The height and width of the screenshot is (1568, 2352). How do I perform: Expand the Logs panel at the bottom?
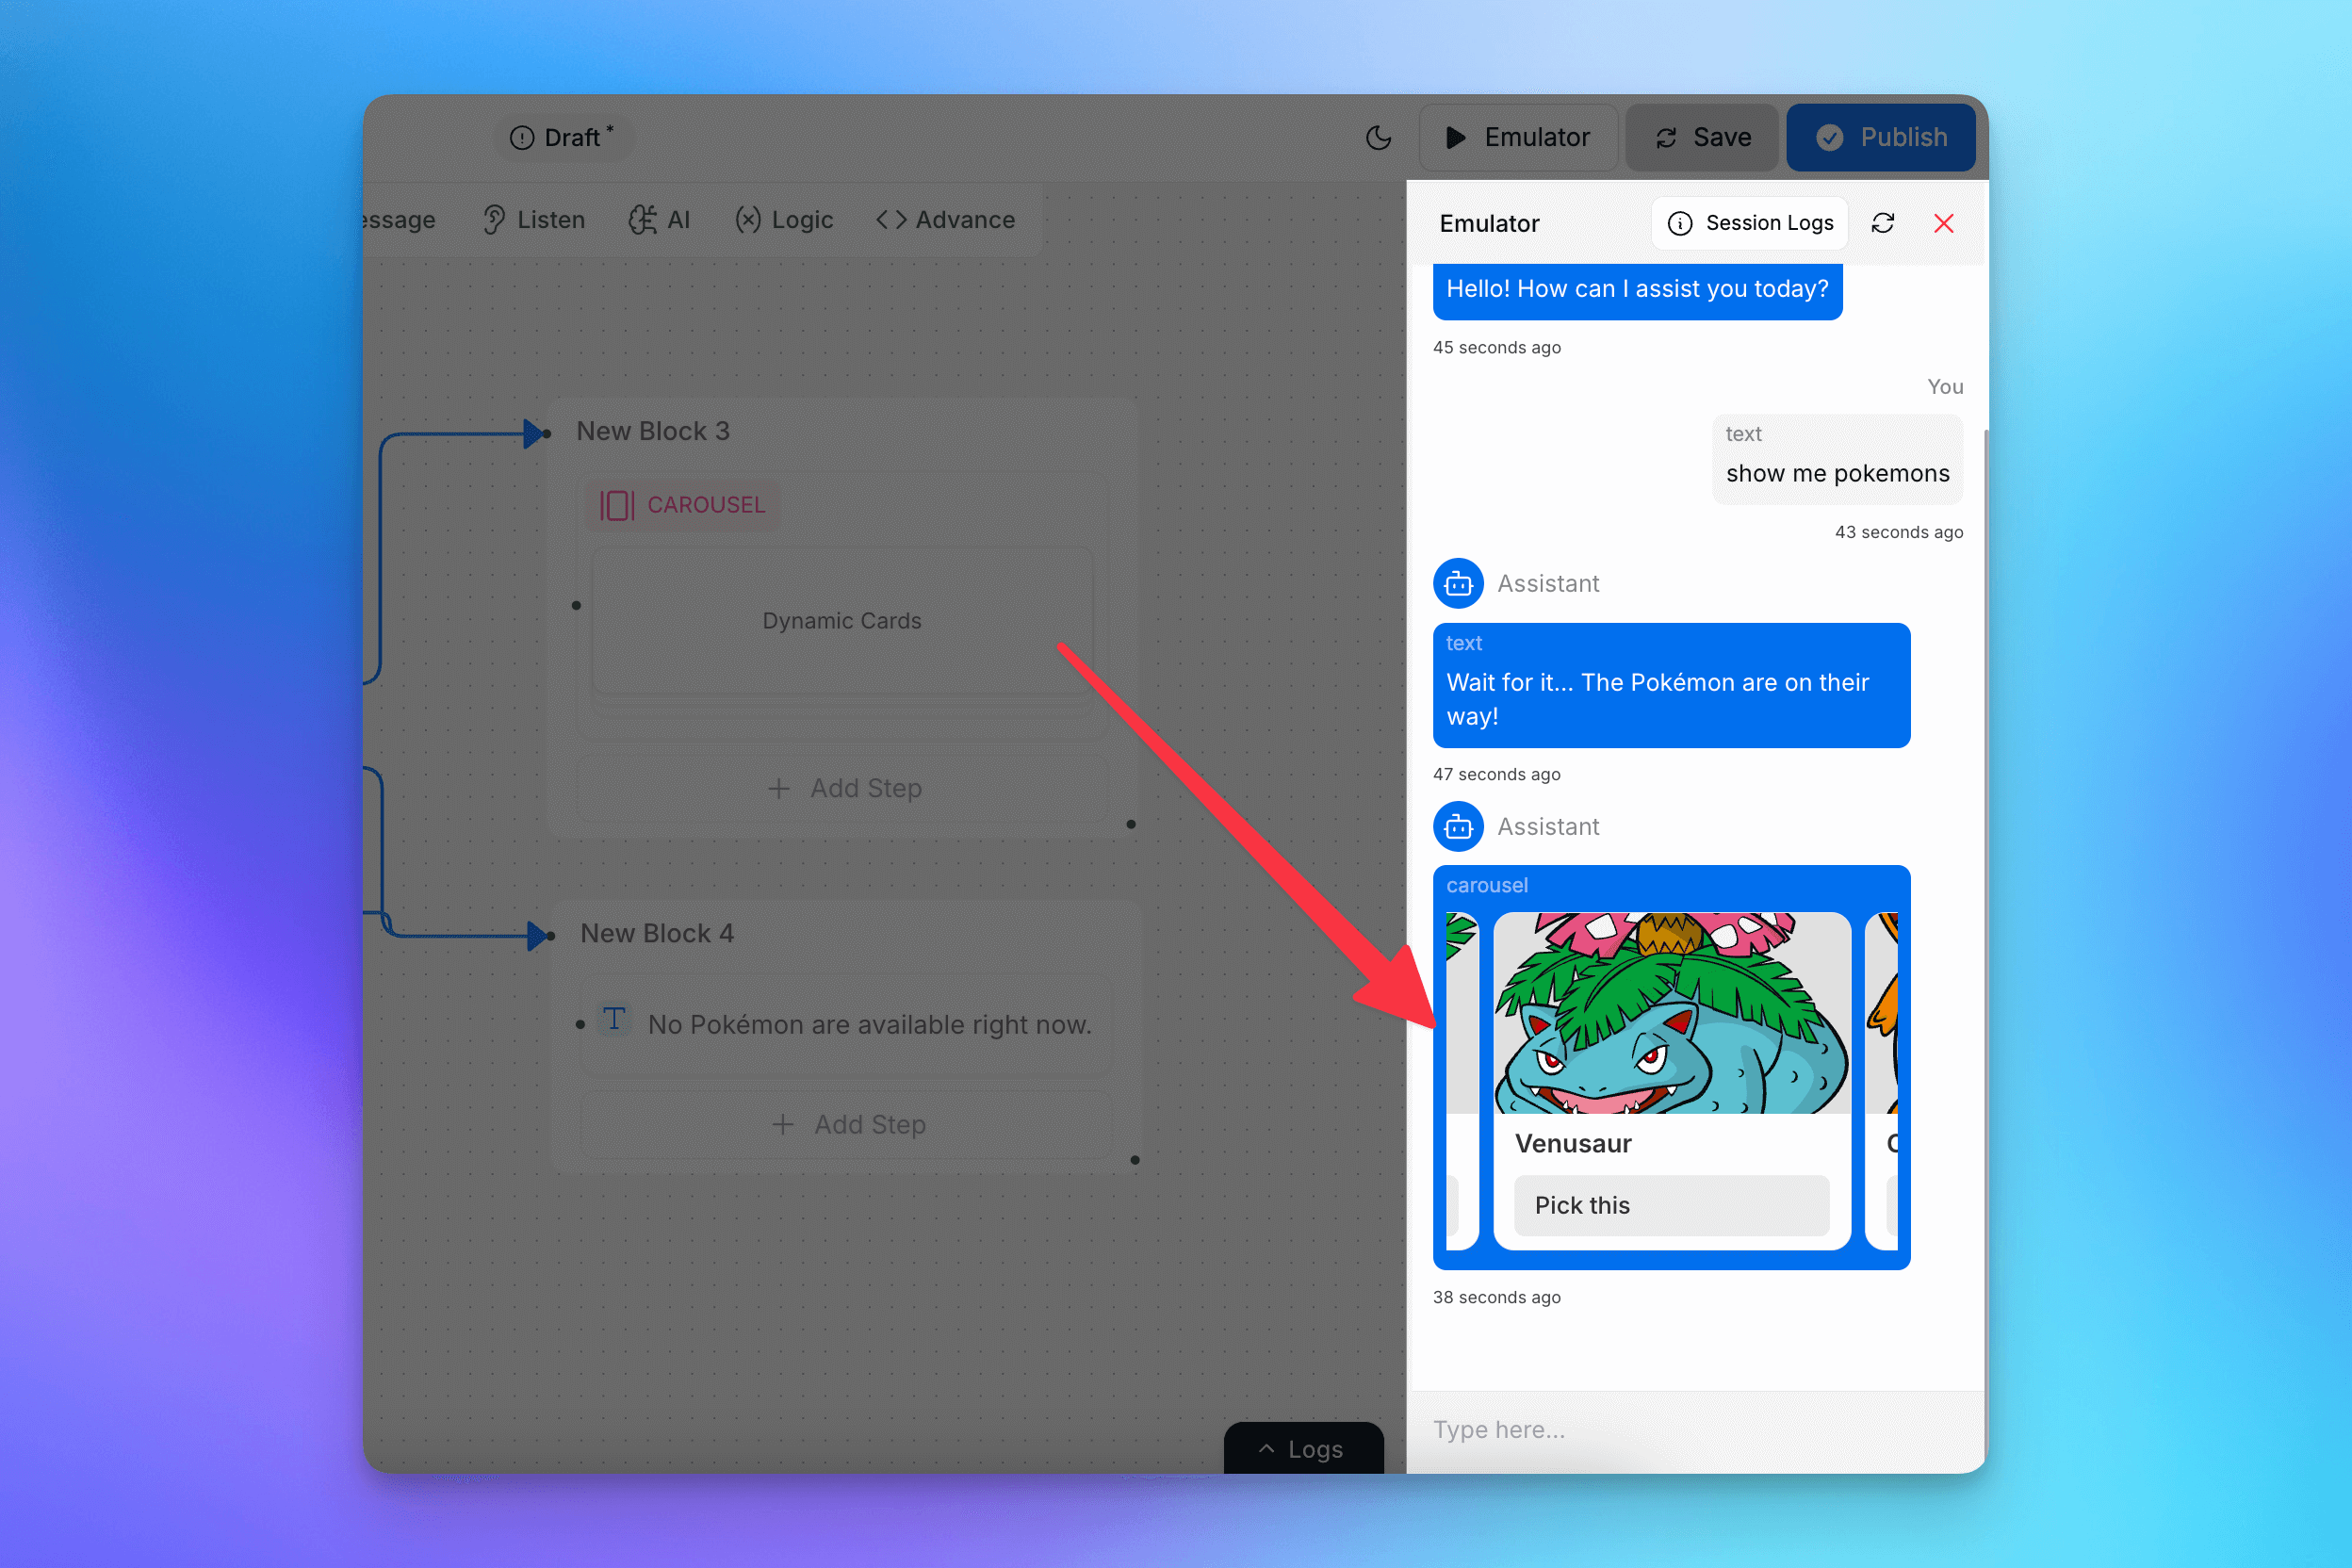click(1303, 1448)
